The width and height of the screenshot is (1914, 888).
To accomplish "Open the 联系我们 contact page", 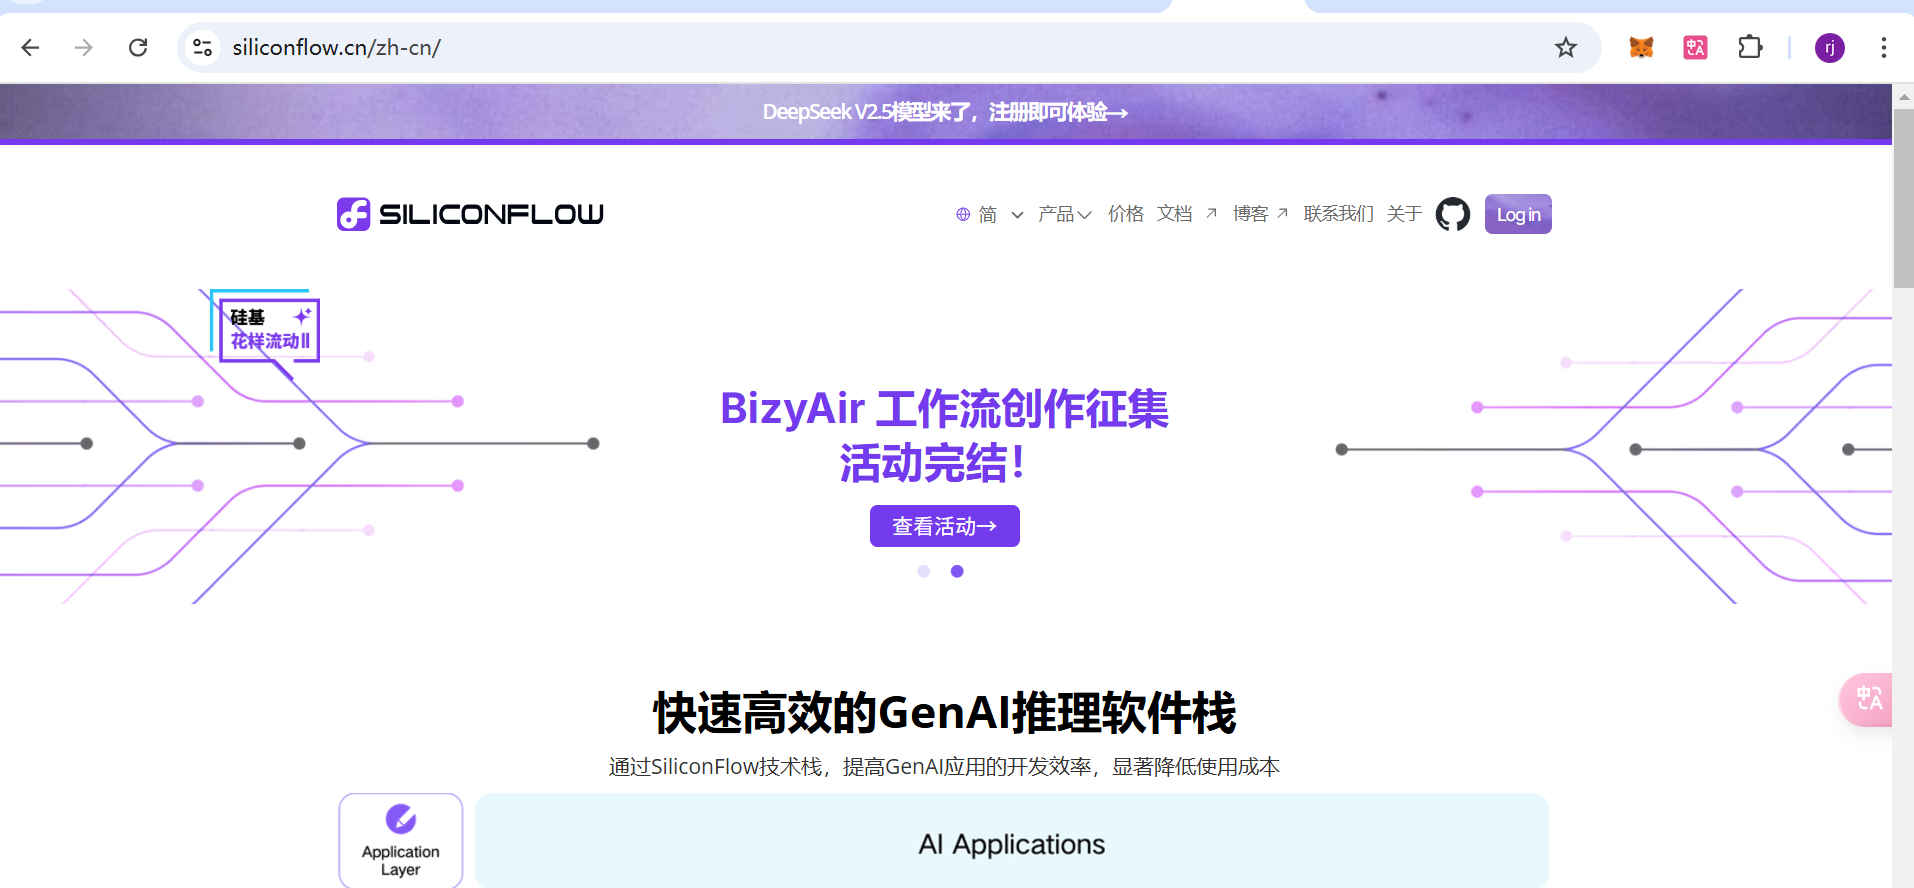I will point(1339,214).
